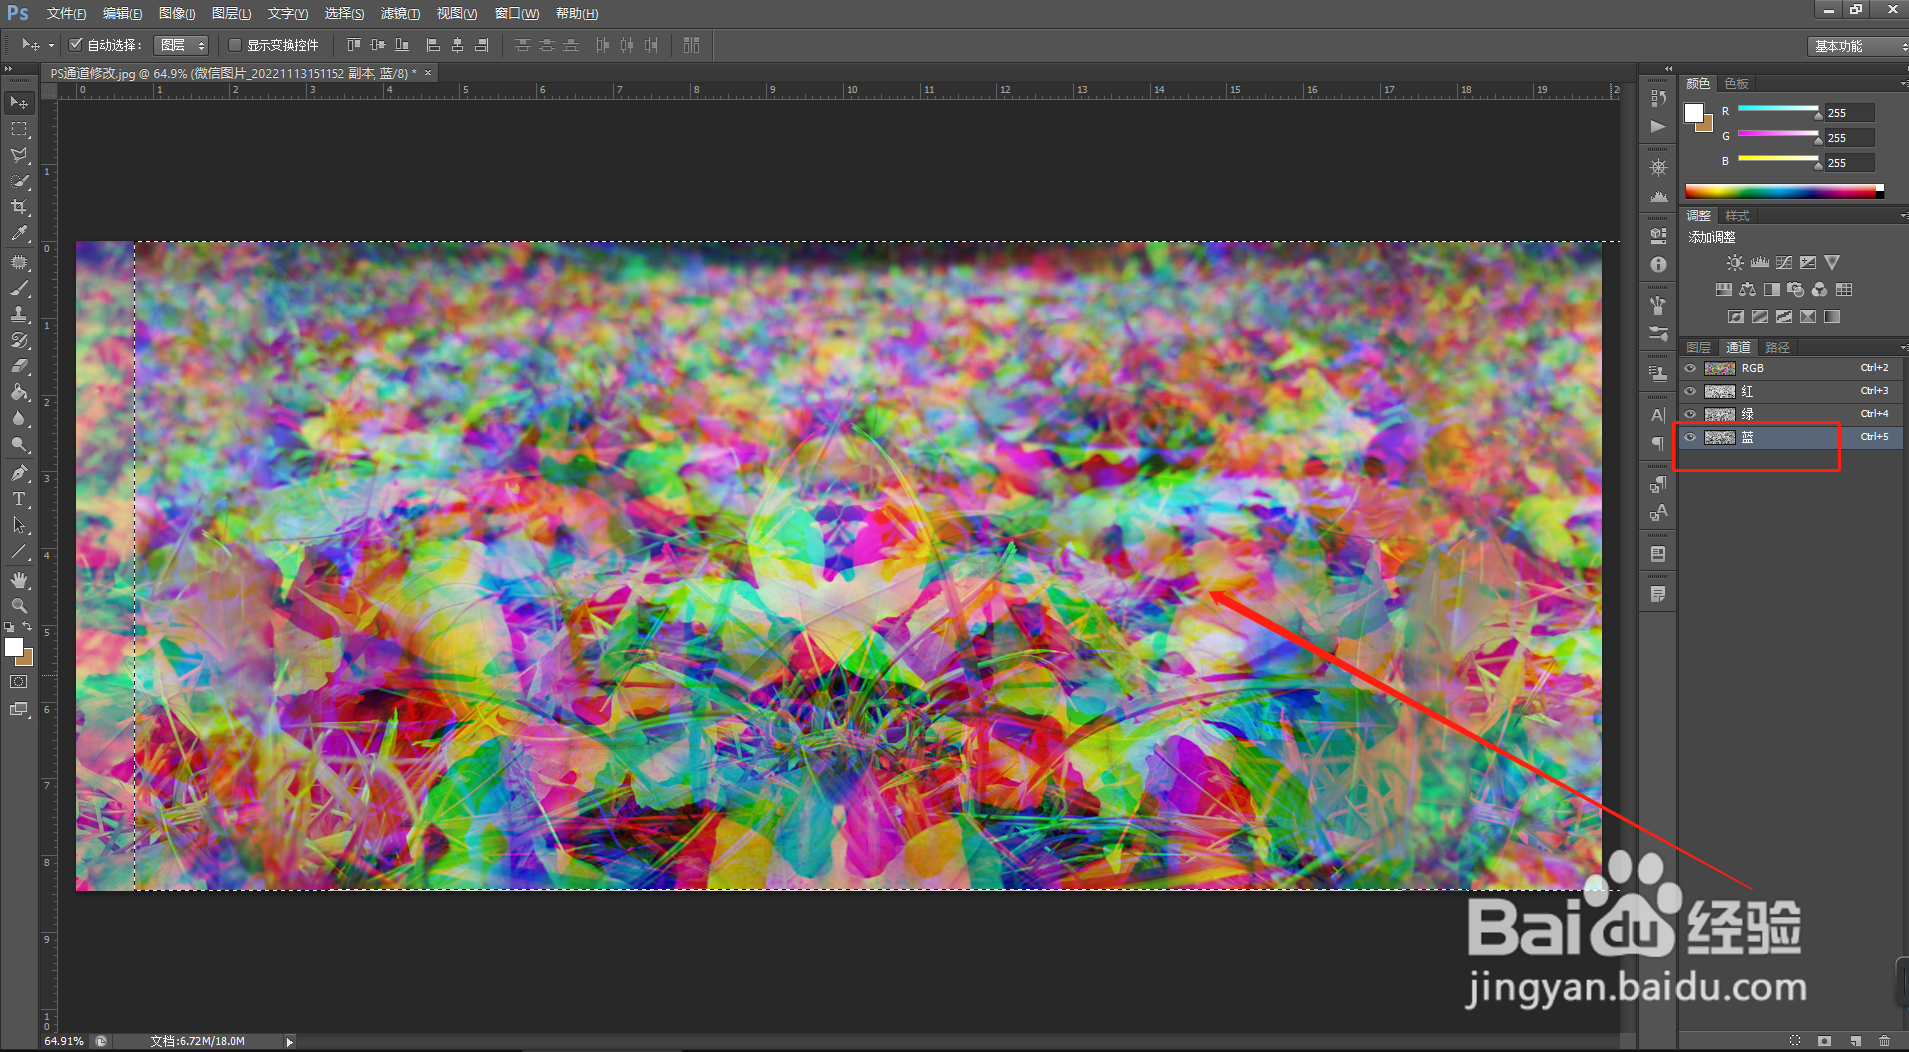Hide the 红 channel eye icon
This screenshot has height=1052, width=1909.
[x=1690, y=391]
